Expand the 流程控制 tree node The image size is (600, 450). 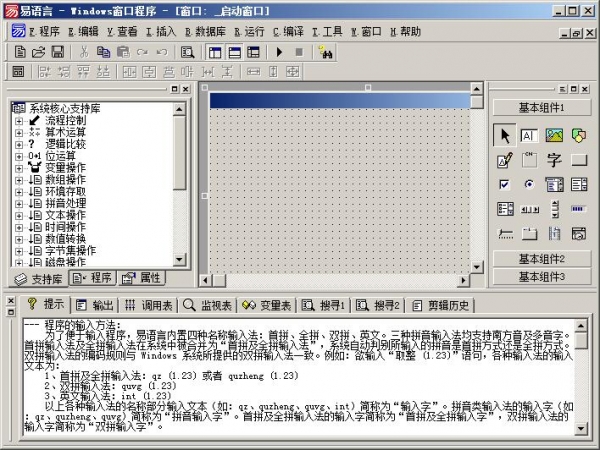(x=19, y=121)
